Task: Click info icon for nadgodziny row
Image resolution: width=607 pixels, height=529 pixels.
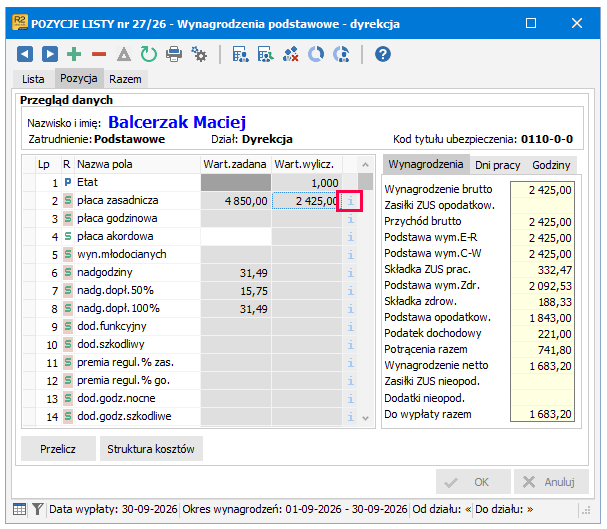Action: click(350, 273)
